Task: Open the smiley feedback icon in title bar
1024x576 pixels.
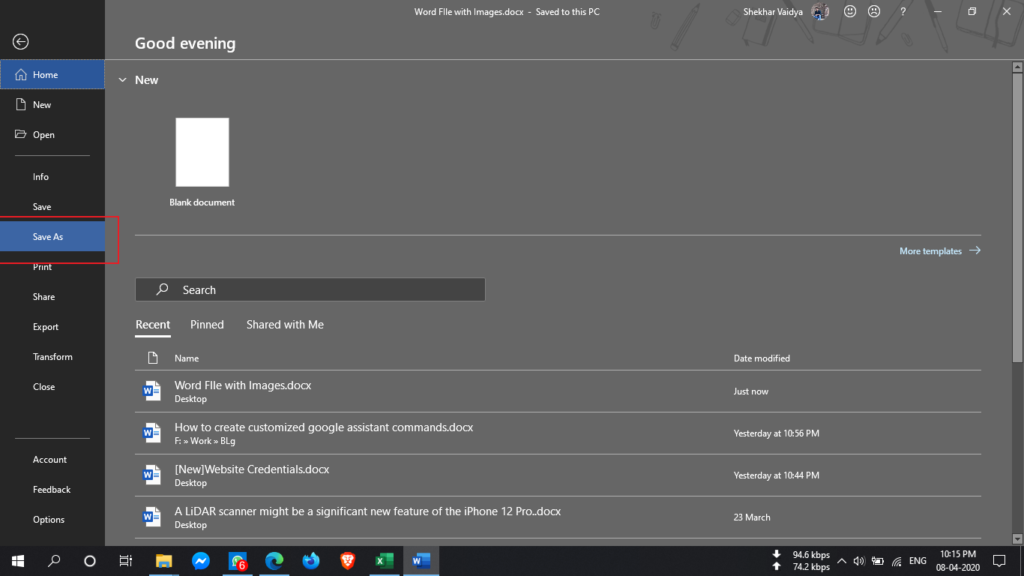Action: [851, 11]
